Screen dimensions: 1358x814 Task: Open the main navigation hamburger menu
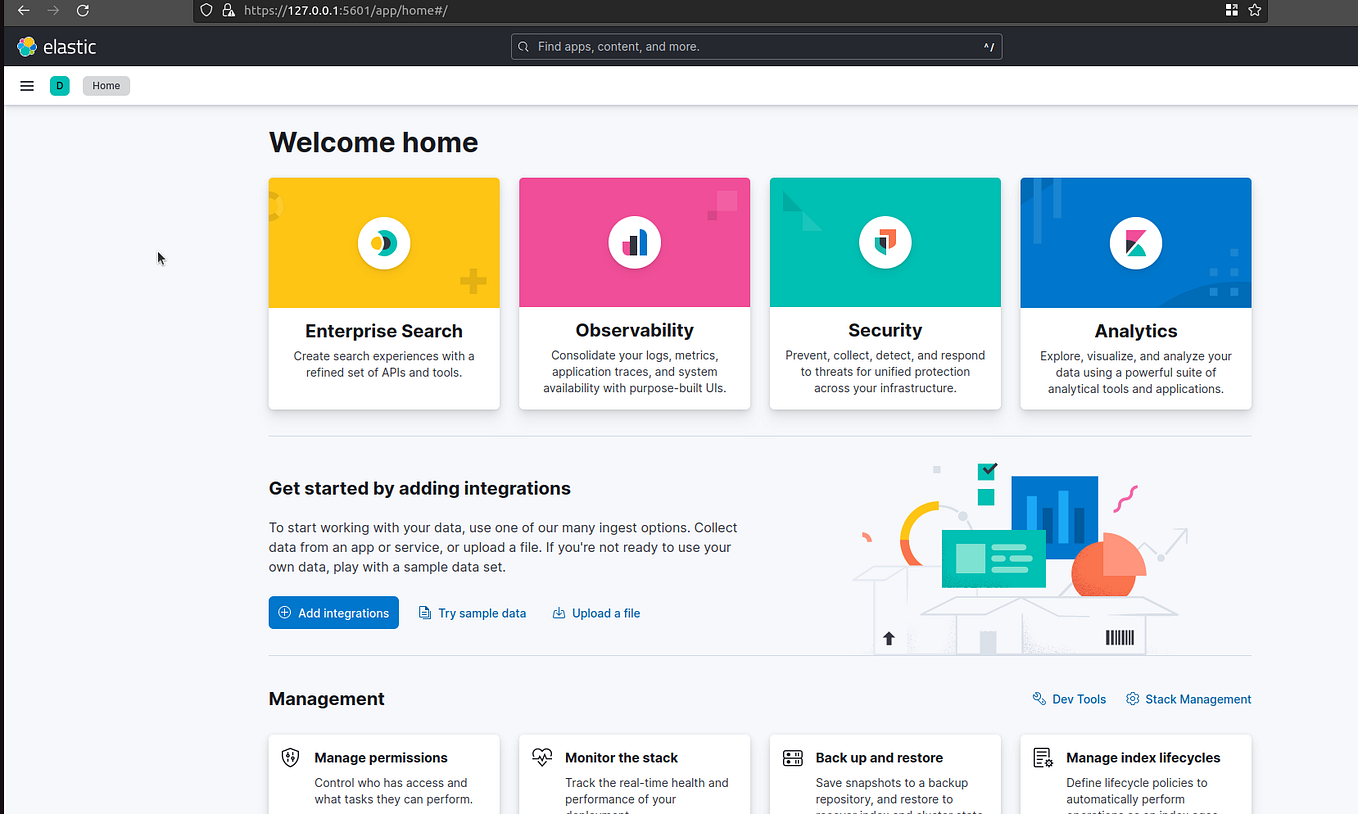(x=26, y=85)
